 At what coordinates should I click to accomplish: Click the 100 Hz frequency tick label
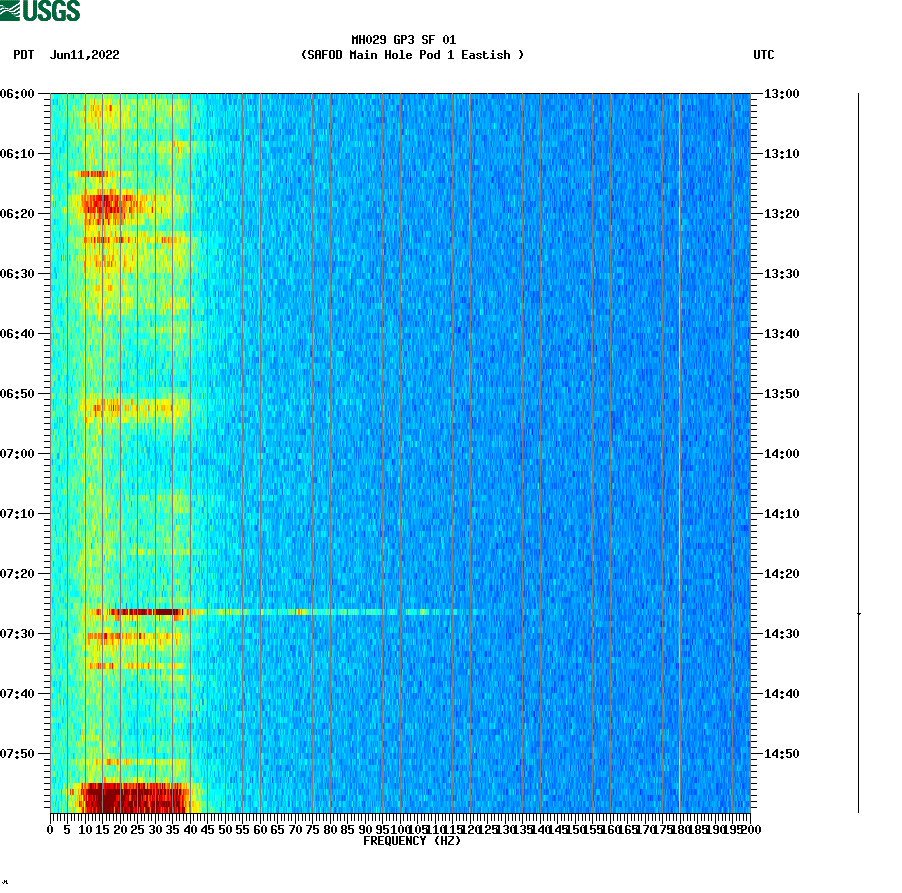pyautogui.click(x=398, y=828)
